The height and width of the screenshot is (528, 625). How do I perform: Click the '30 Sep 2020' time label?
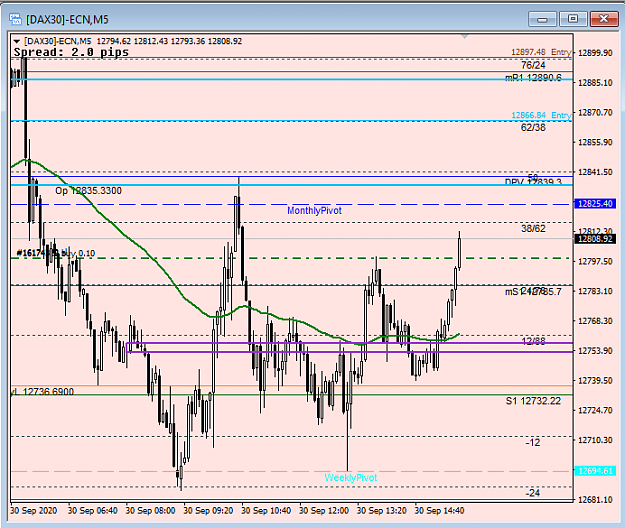tap(34, 511)
